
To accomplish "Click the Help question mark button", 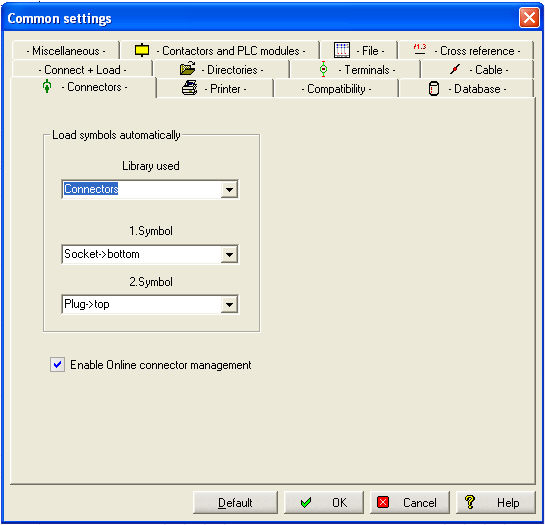I will (x=496, y=502).
